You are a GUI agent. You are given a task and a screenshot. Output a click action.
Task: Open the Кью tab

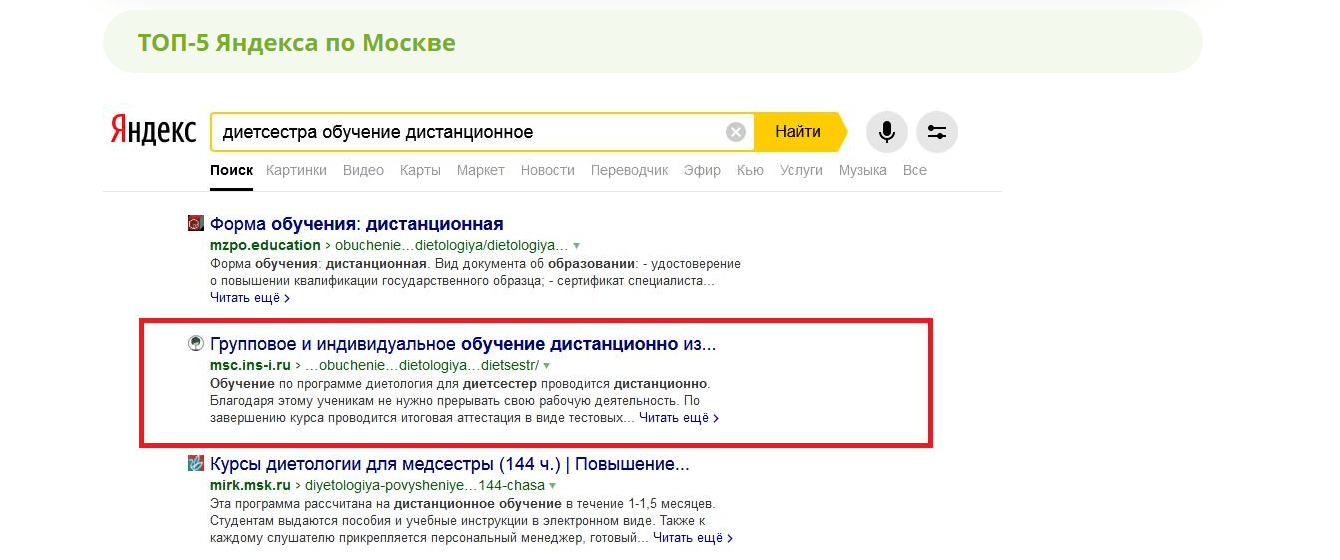(x=750, y=170)
